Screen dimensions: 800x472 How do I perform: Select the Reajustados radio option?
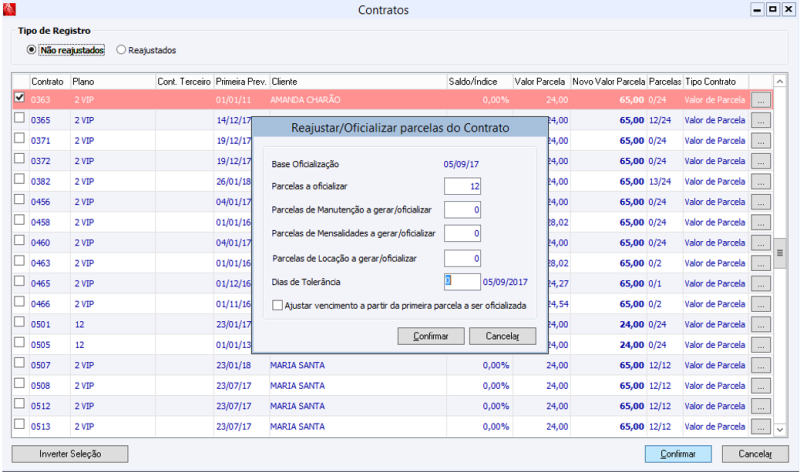click(122, 49)
